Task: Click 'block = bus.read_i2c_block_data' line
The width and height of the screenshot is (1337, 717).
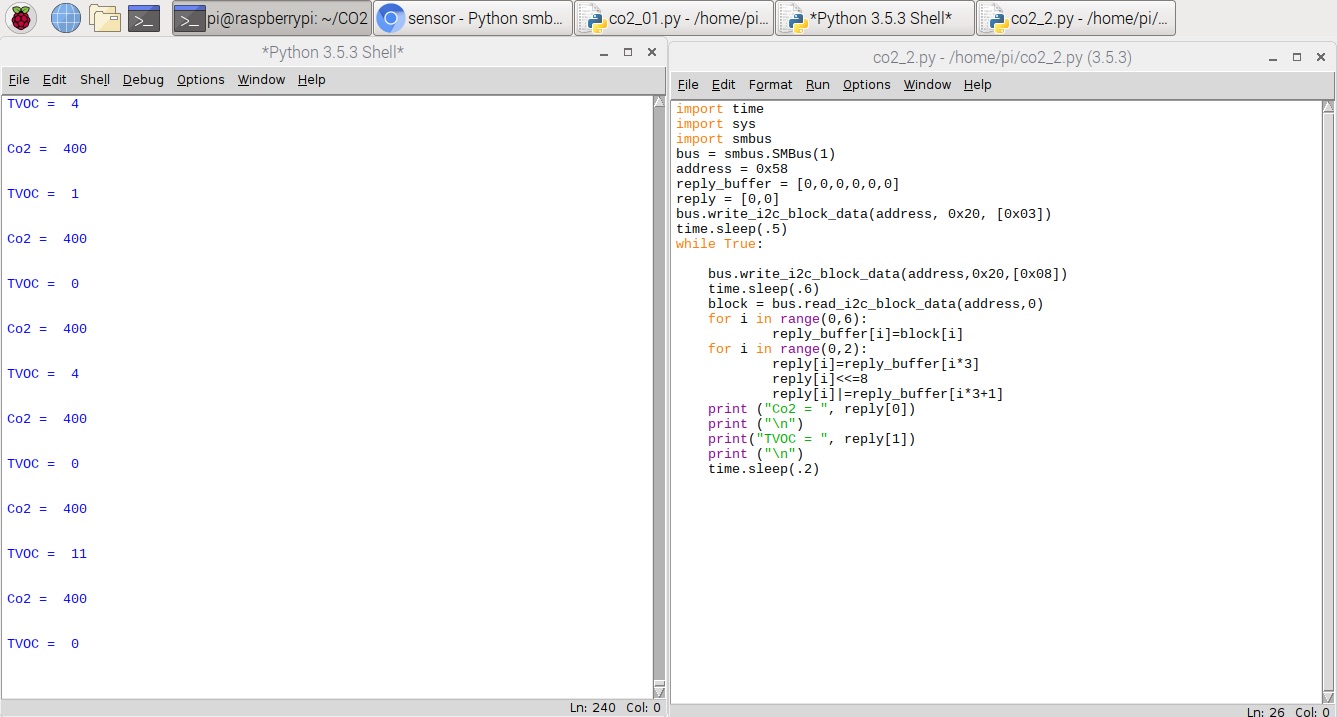Action: pos(876,304)
